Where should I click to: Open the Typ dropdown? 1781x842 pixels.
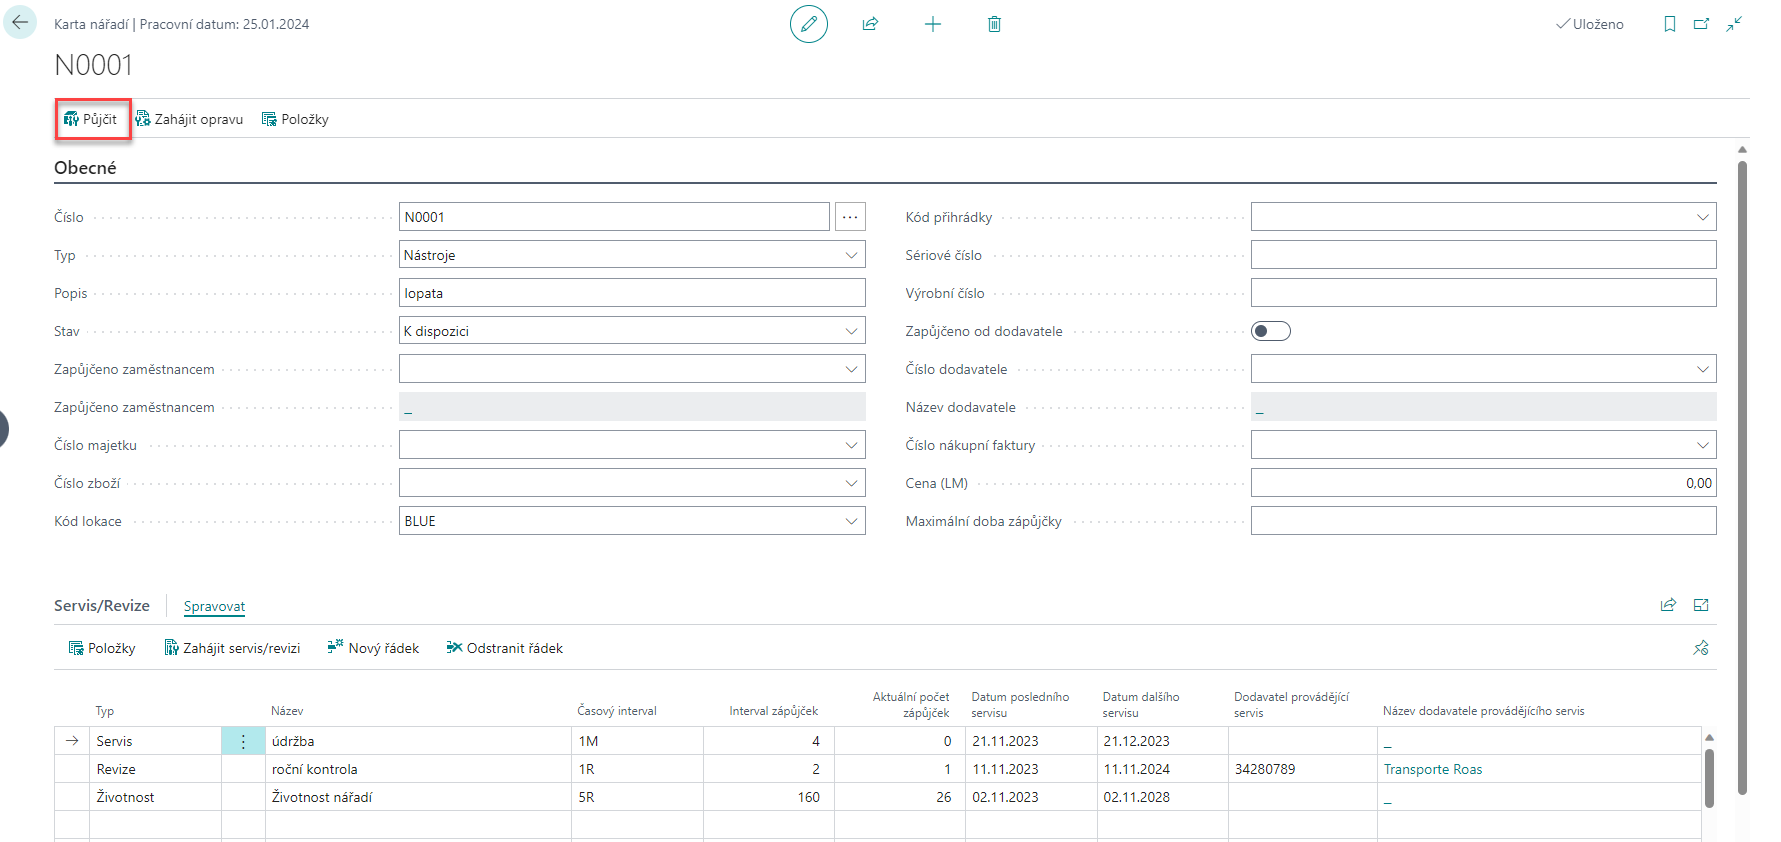click(851, 255)
